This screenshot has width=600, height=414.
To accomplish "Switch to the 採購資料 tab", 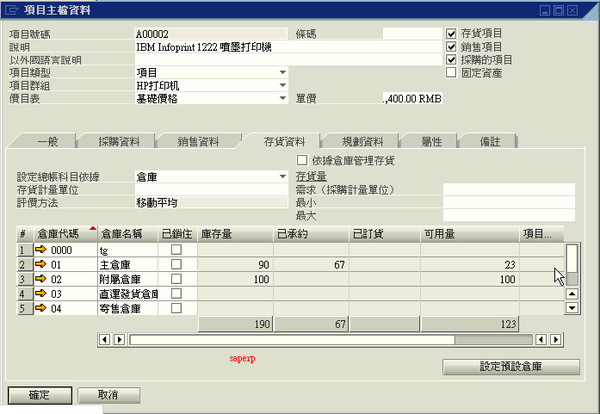I will click(x=119, y=142).
